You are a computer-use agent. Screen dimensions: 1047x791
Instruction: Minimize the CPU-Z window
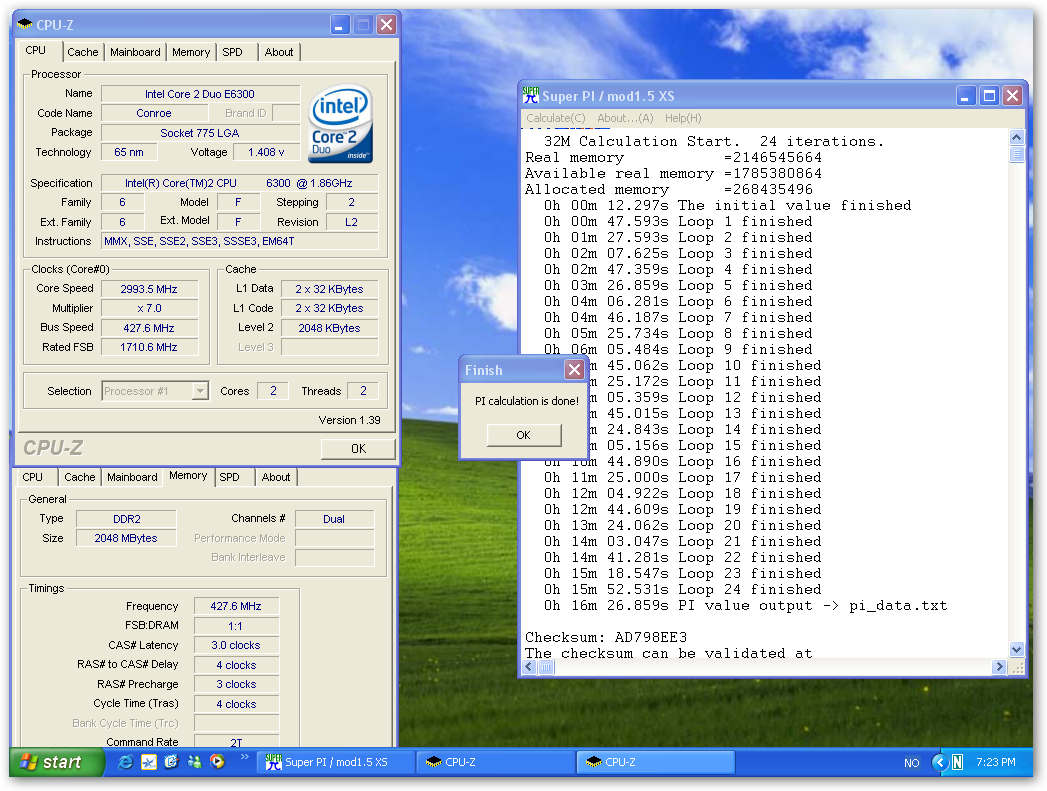pyautogui.click(x=339, y=25)
